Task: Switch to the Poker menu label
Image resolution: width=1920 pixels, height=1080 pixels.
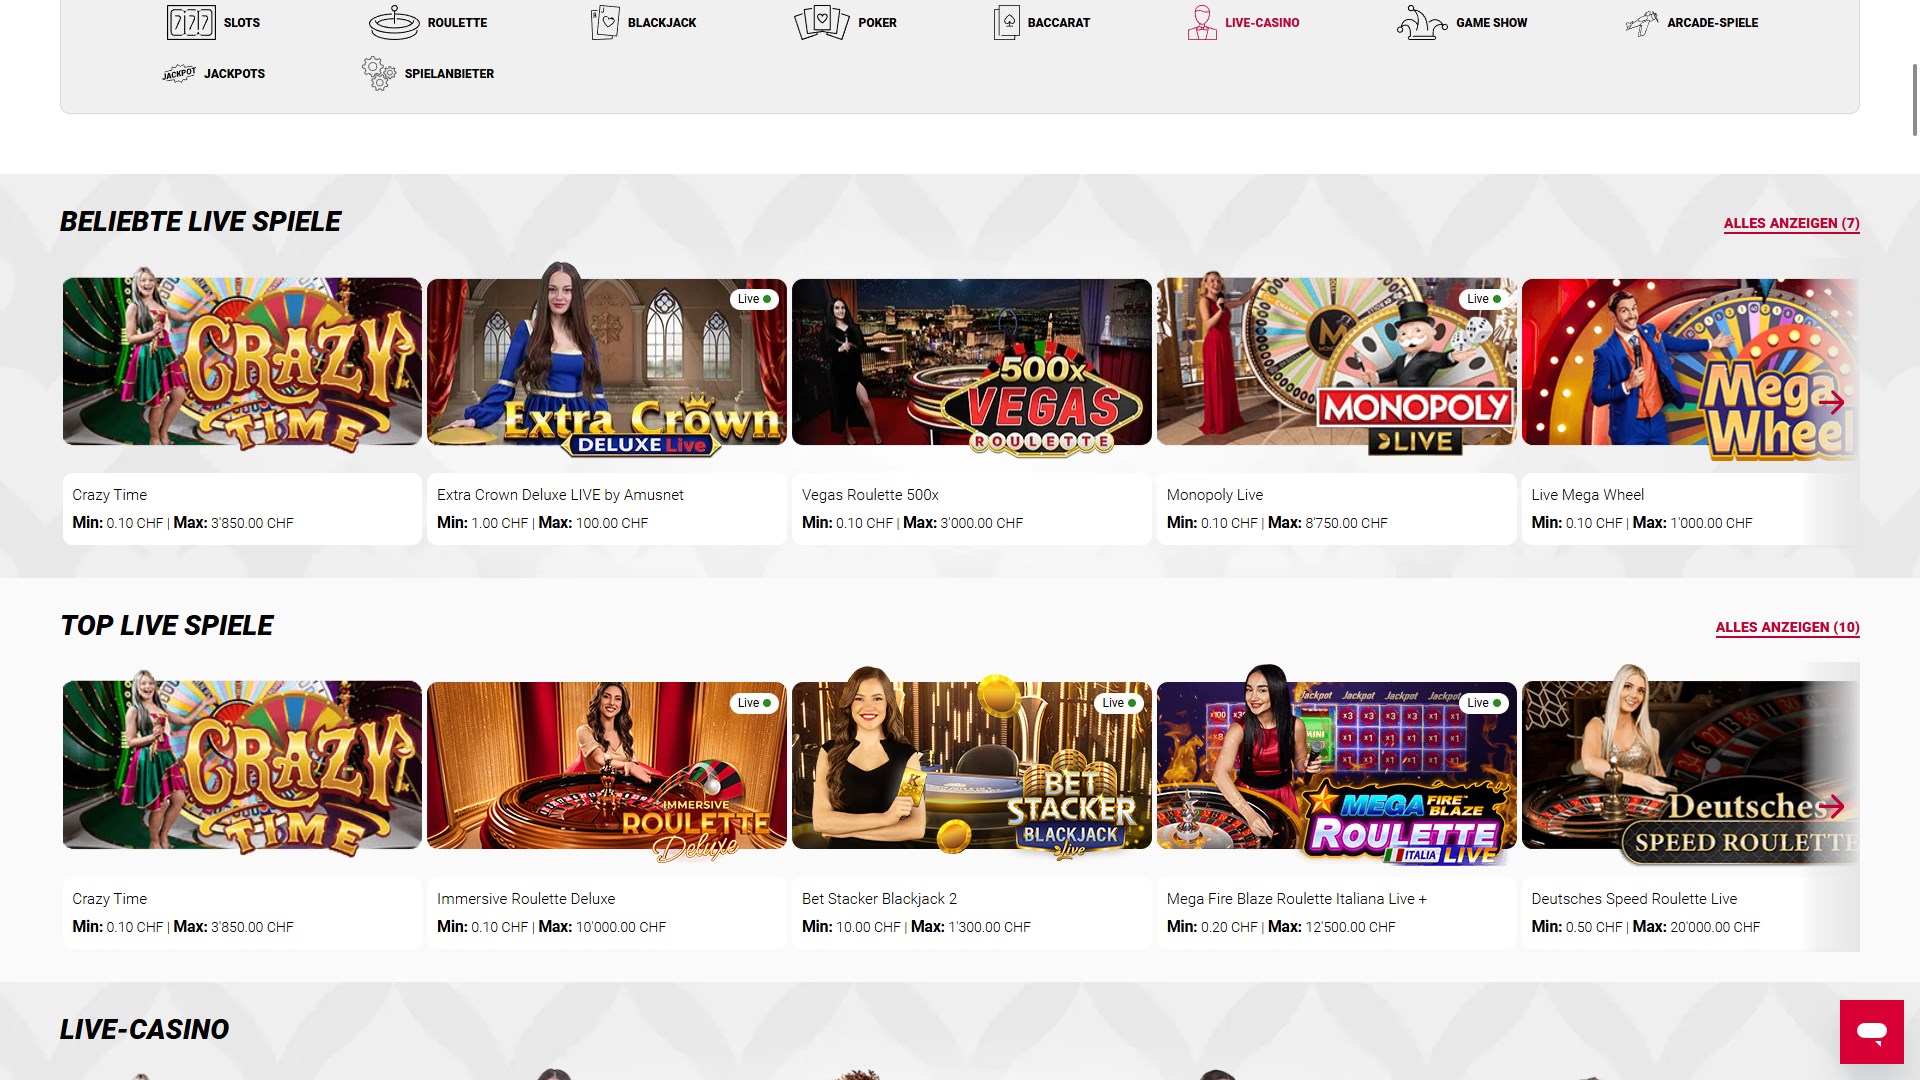Action: tap(877, 22)
